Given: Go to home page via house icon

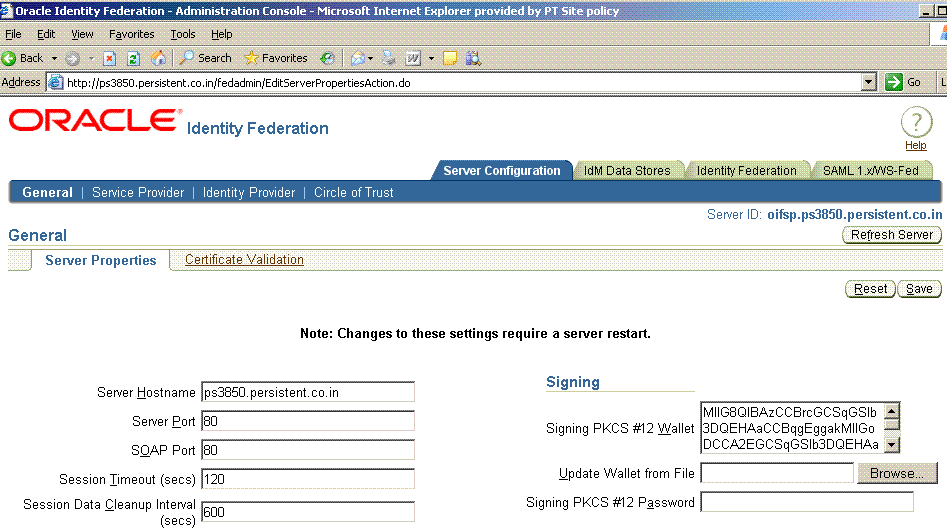Looking at the screenshot, I should click(158, 58).
